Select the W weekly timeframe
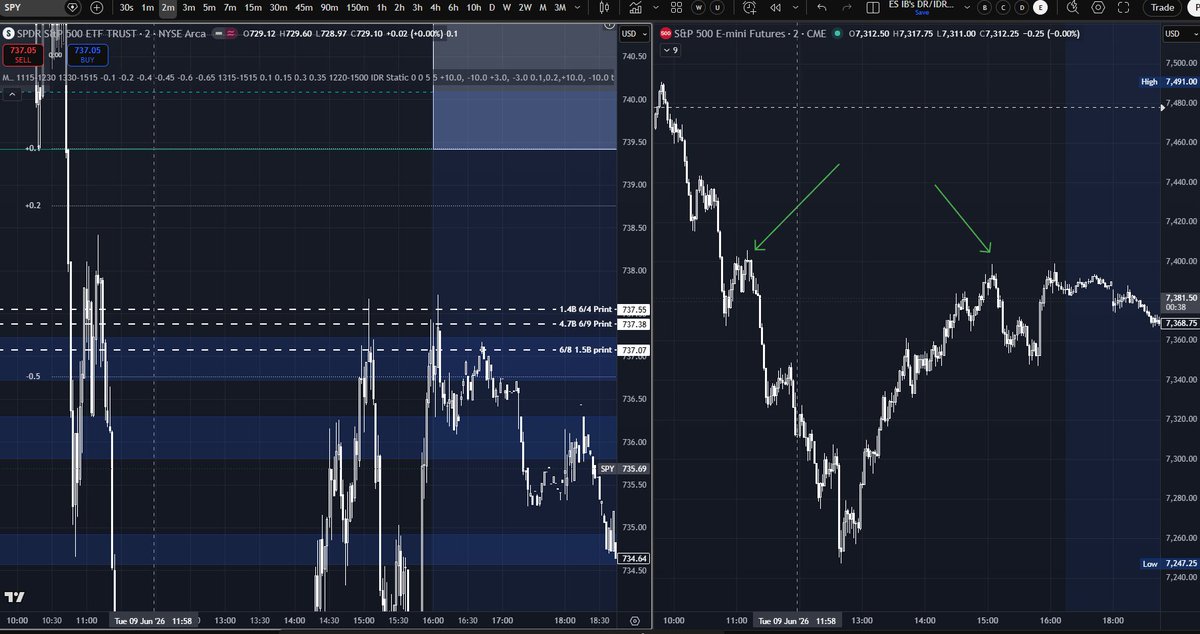Image resolution: width=1200 pixels, height=634 pixels. (x=507, y=7)
